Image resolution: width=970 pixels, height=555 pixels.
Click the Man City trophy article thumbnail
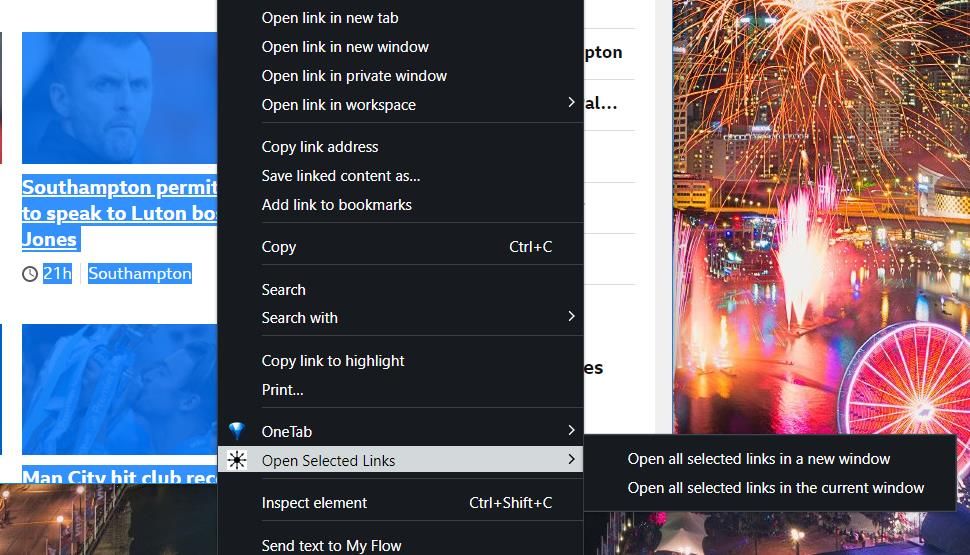coord(119,389)
